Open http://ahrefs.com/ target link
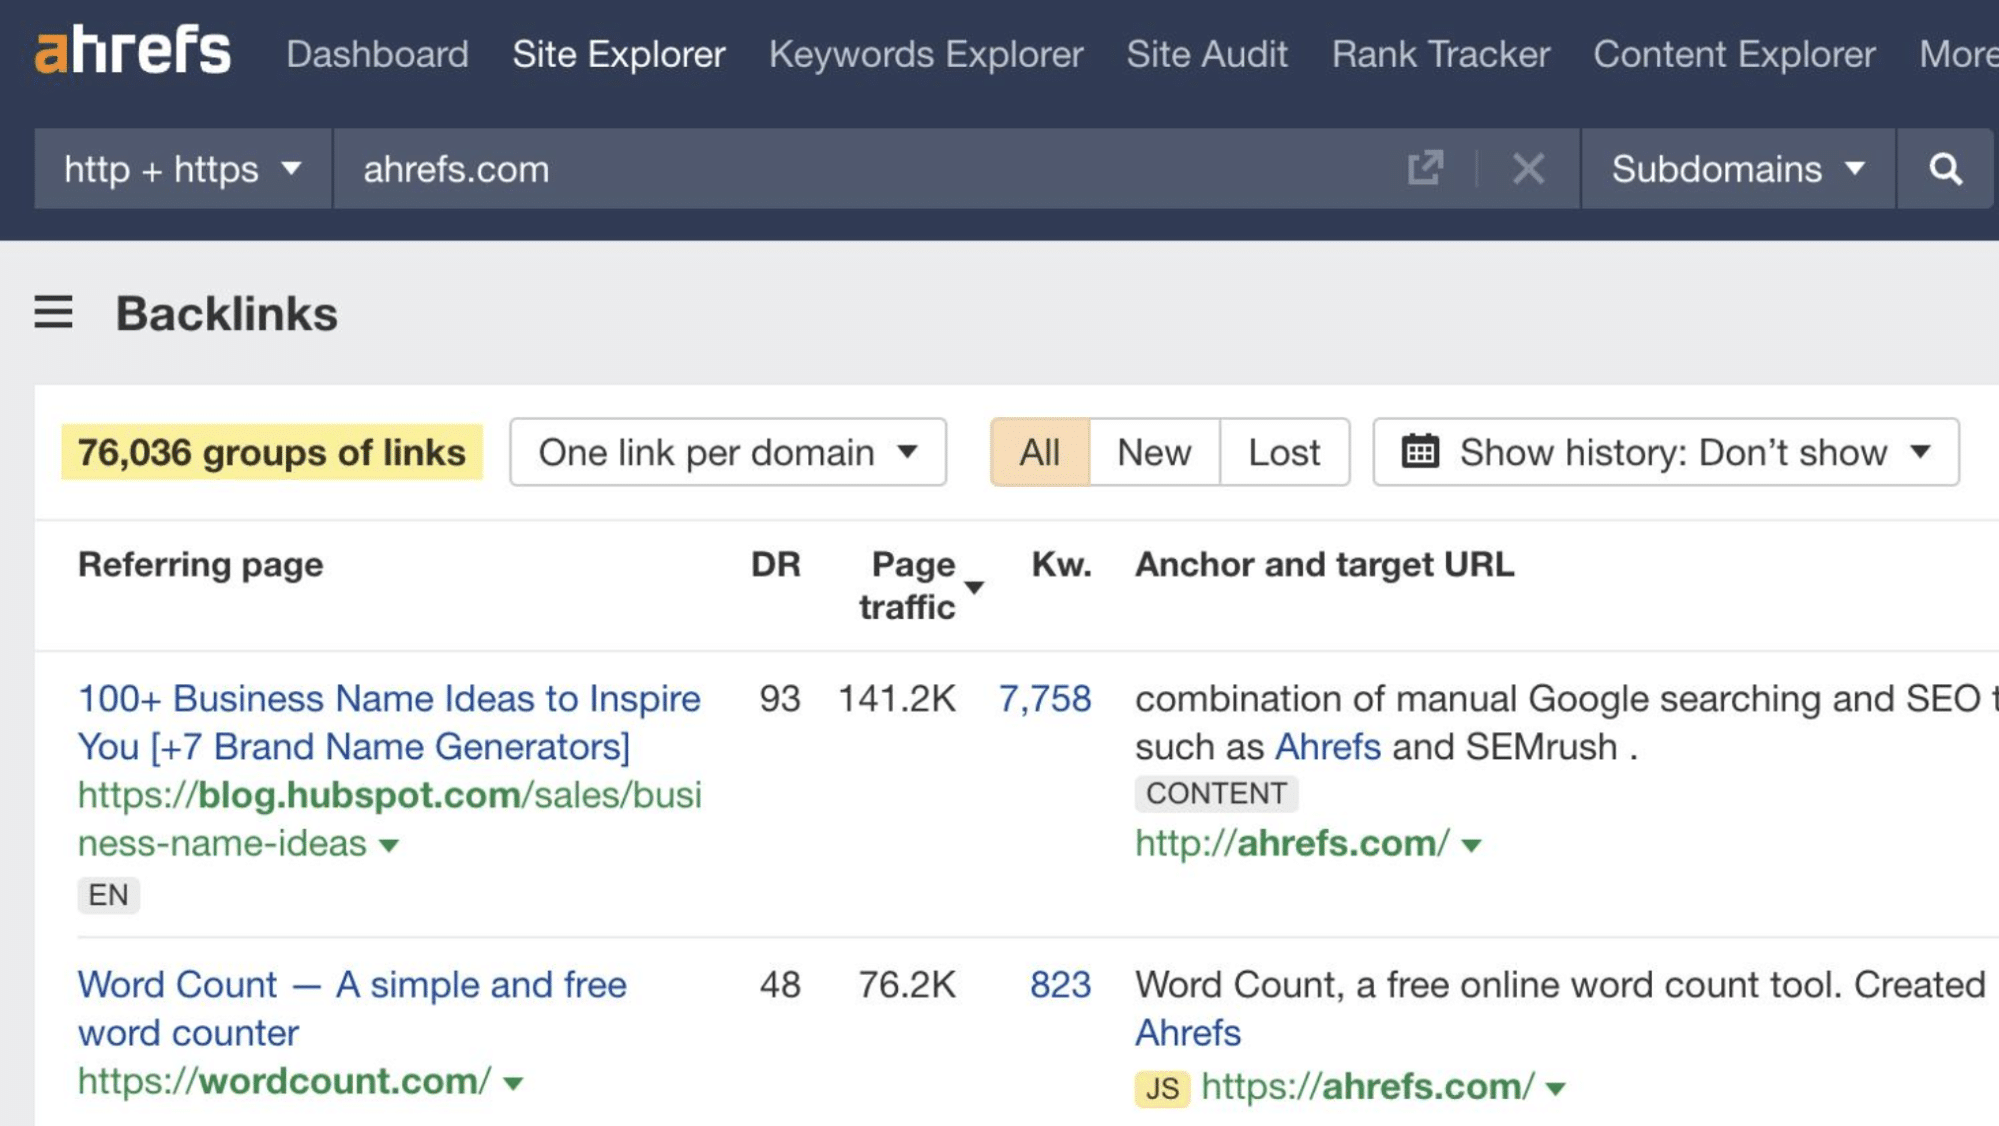 (1292, 843)
